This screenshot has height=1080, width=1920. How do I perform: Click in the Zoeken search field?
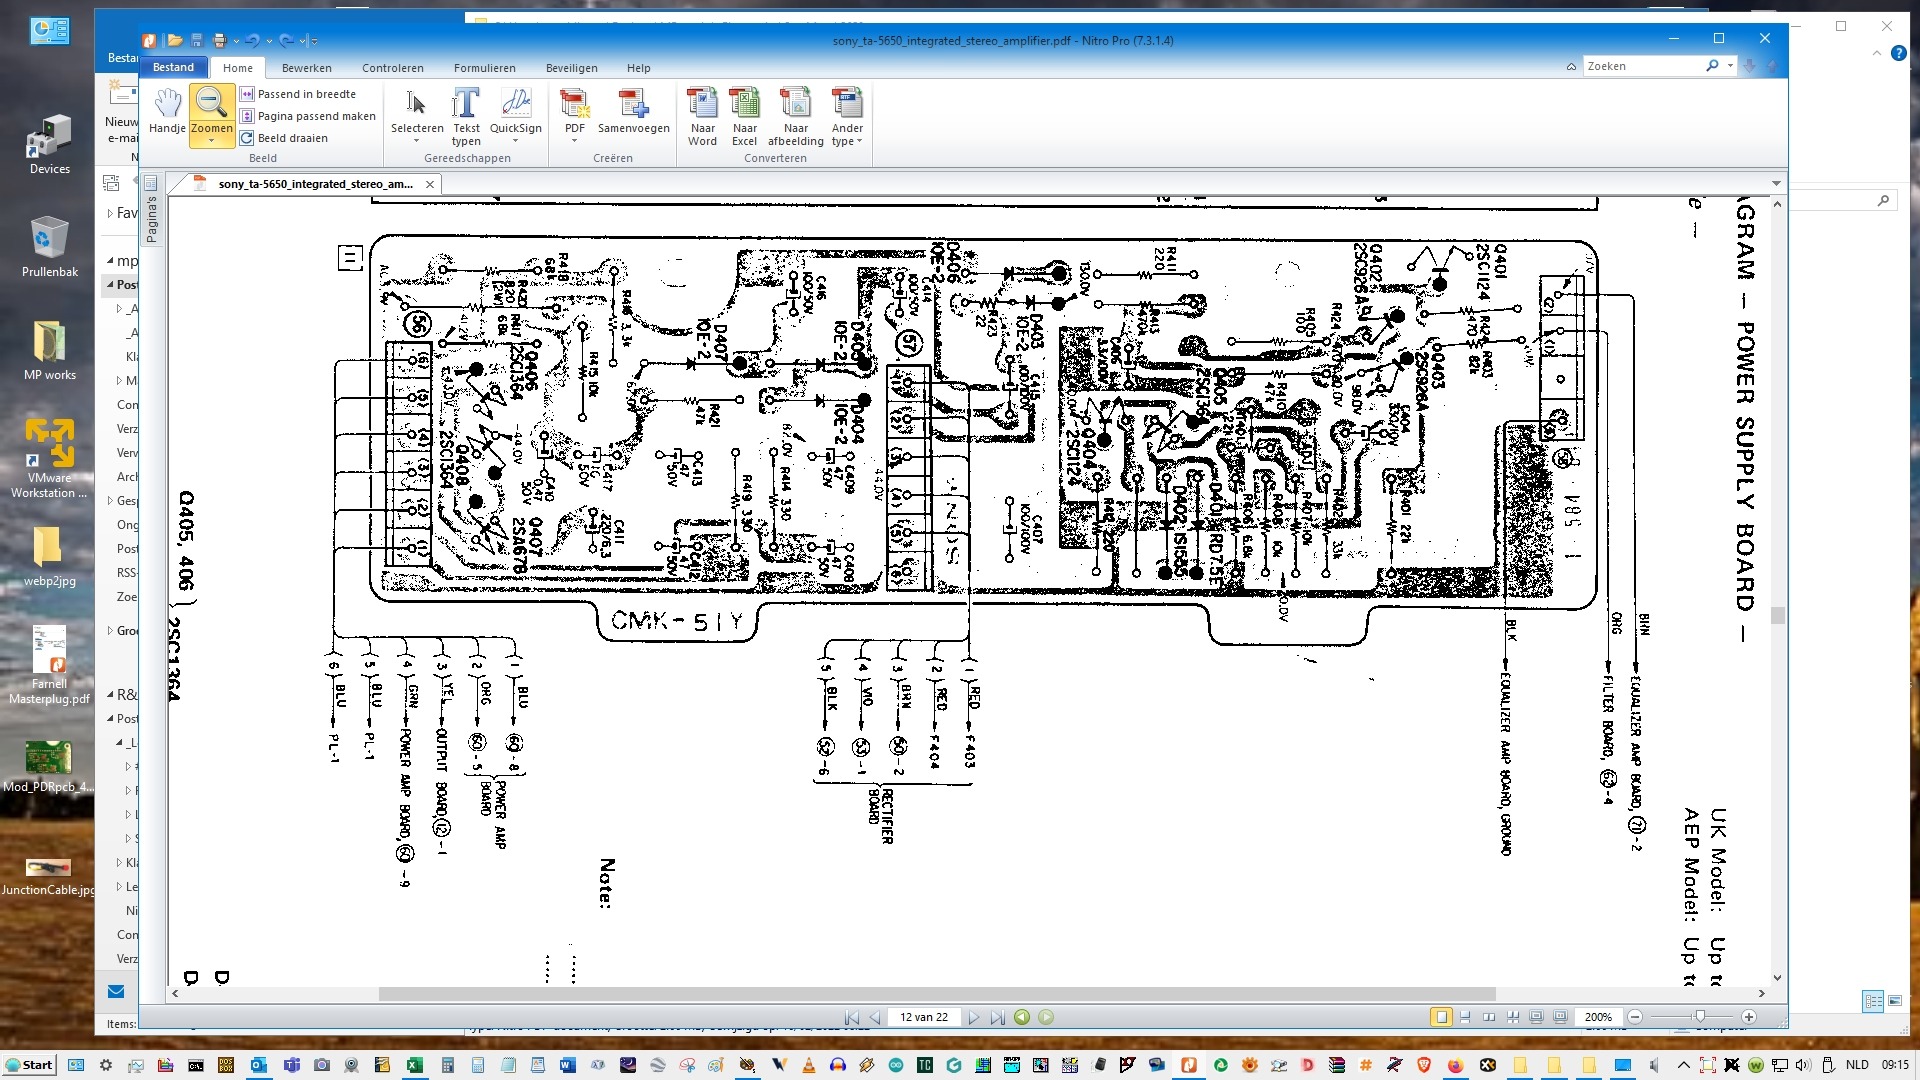[1643, 66]
